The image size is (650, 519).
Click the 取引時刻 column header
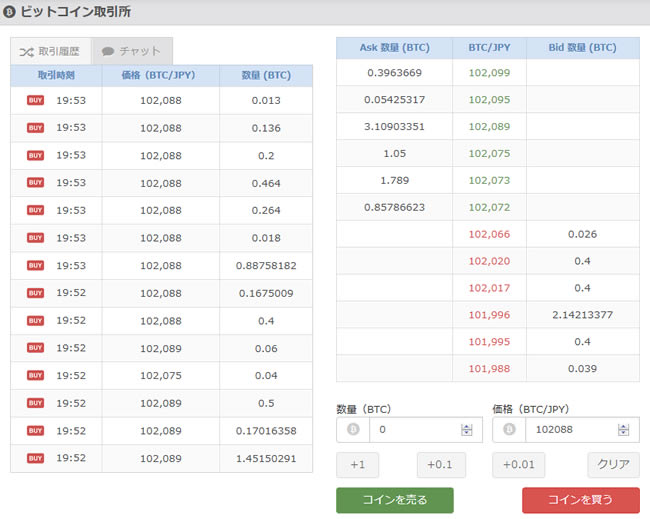tap(56, 75)
